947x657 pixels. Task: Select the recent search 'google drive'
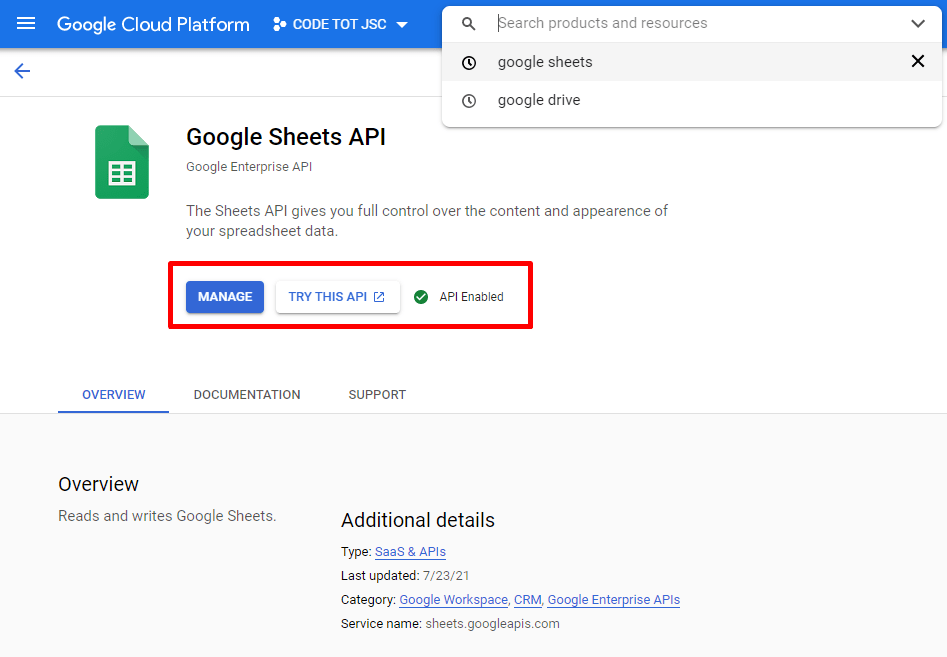[692, 100]
